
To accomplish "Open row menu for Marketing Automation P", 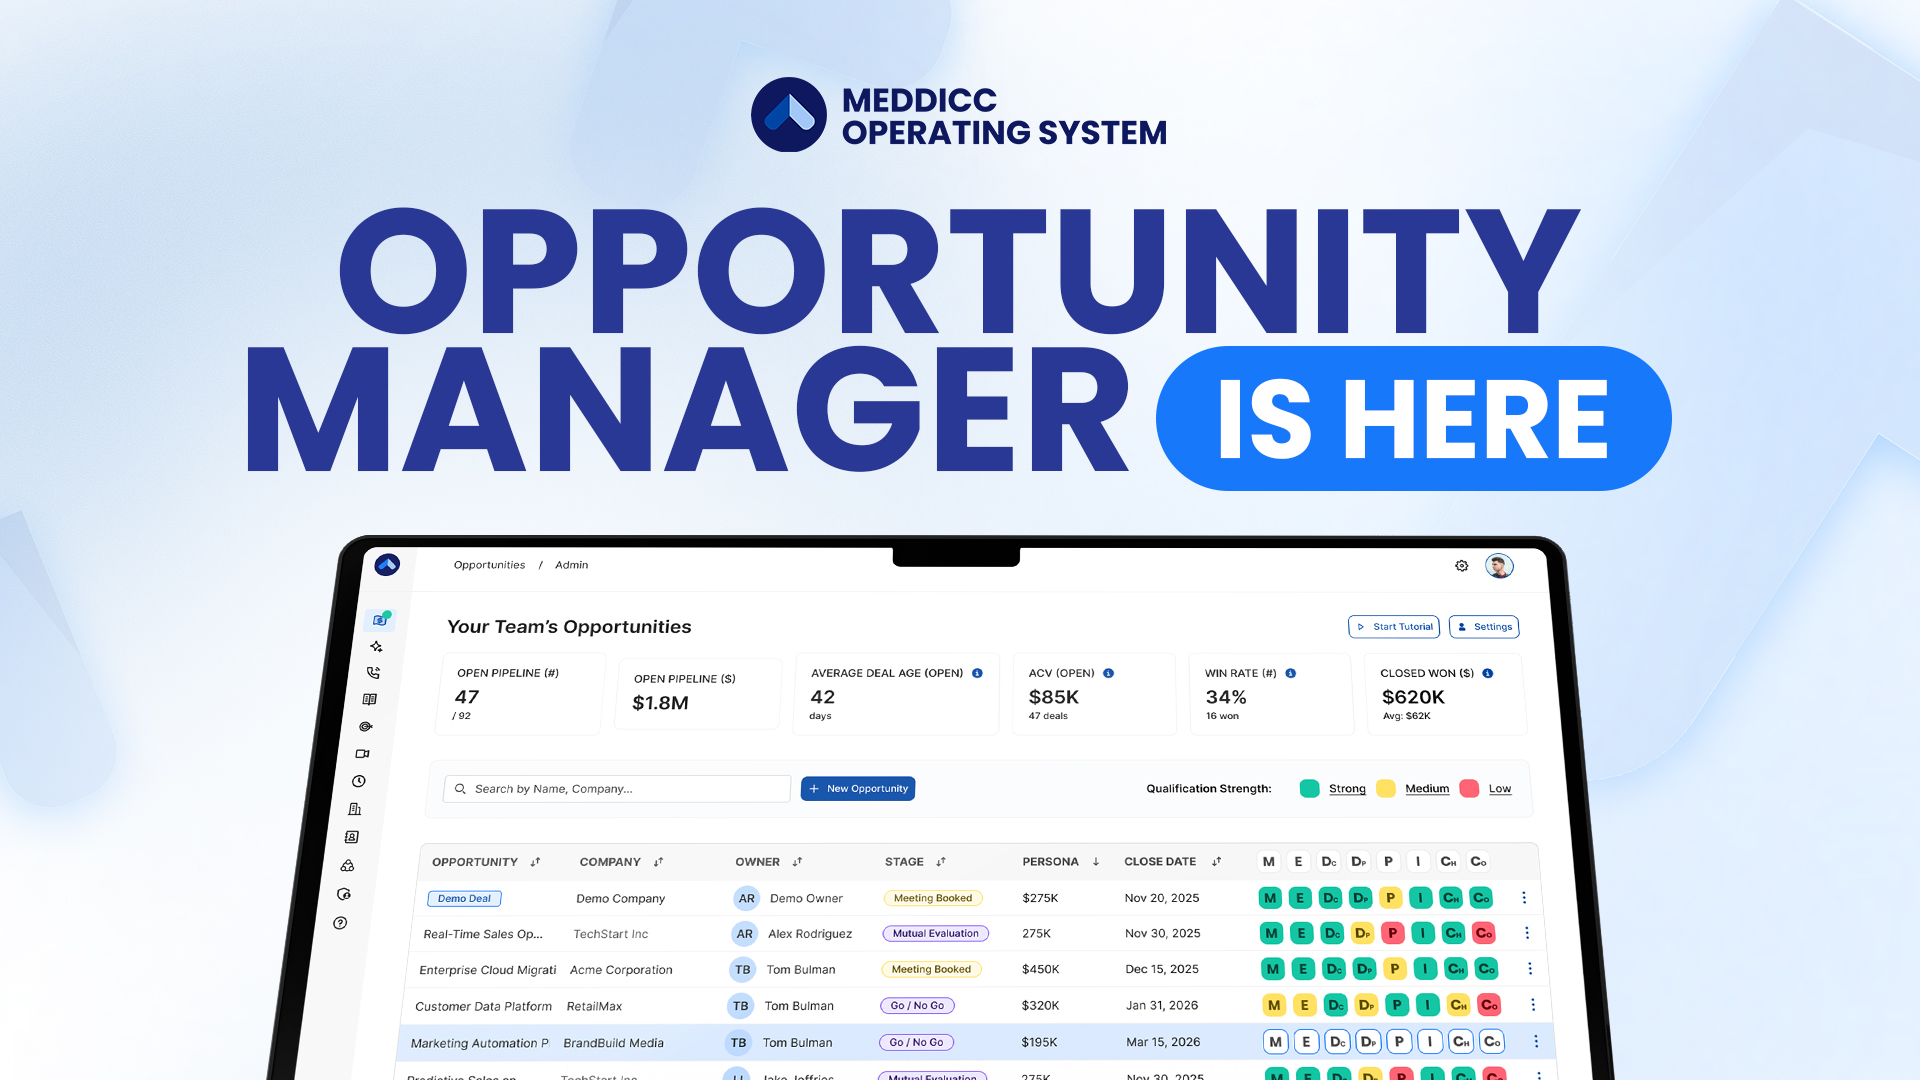I will [x=1536, y=1042].
